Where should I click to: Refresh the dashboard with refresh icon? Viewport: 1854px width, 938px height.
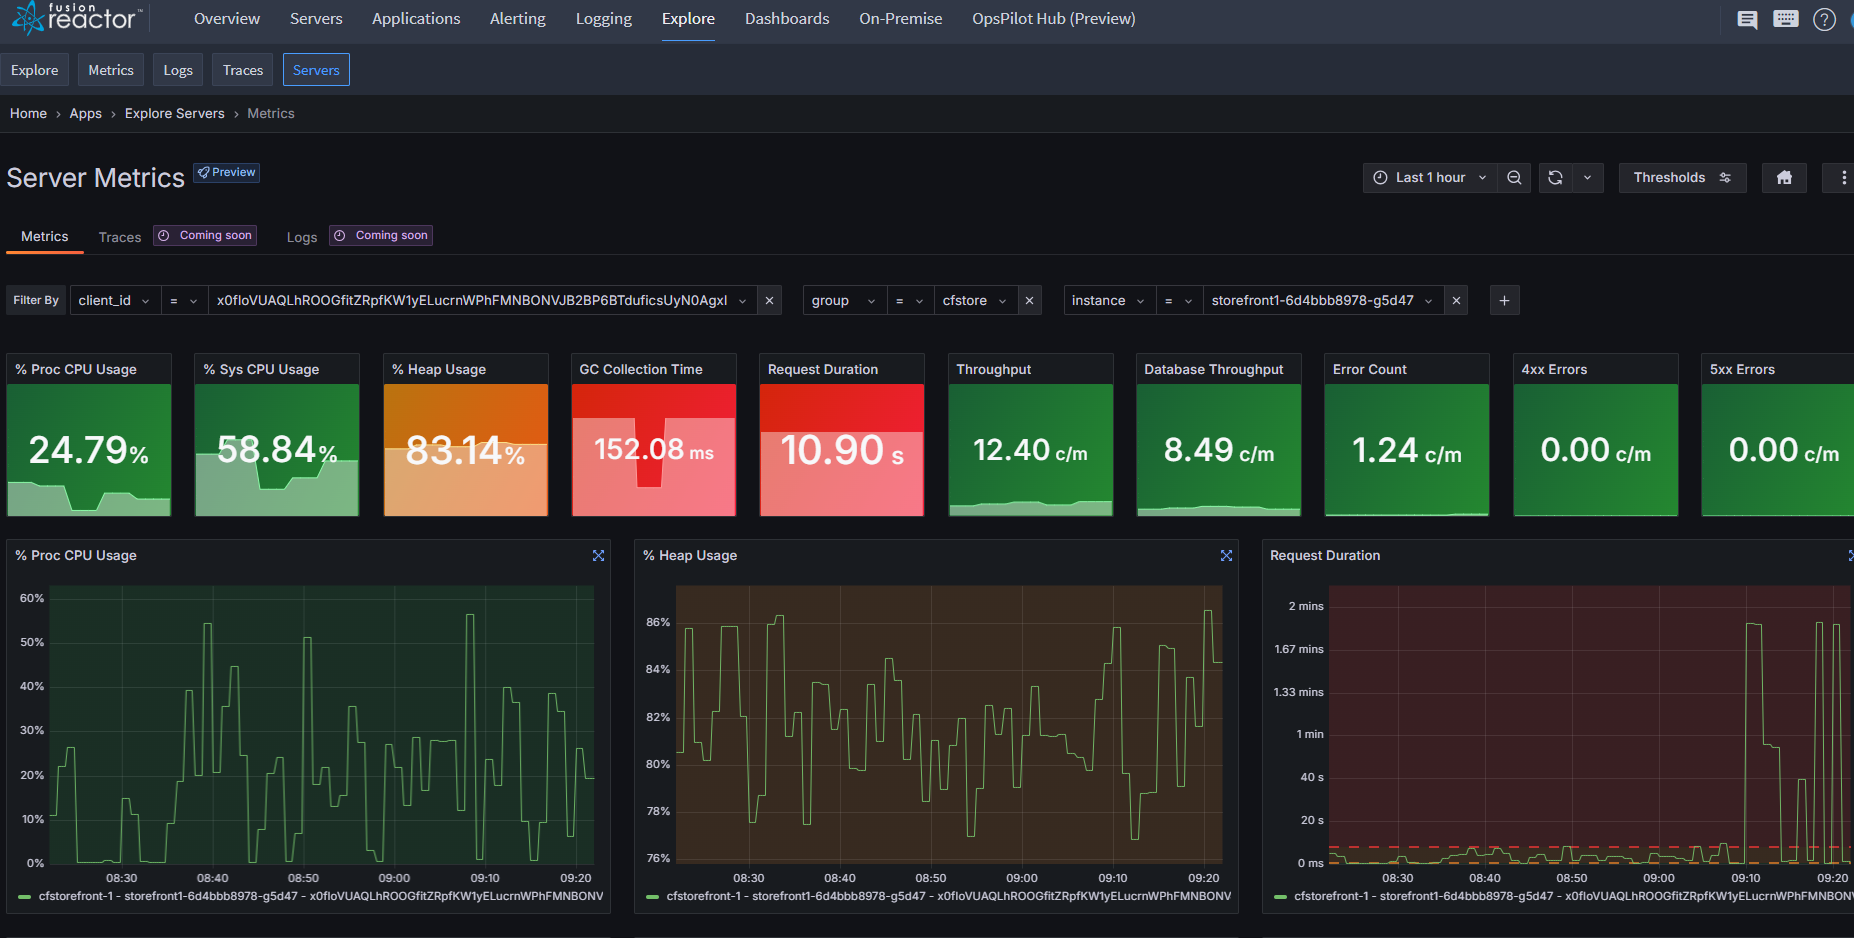1555,178
